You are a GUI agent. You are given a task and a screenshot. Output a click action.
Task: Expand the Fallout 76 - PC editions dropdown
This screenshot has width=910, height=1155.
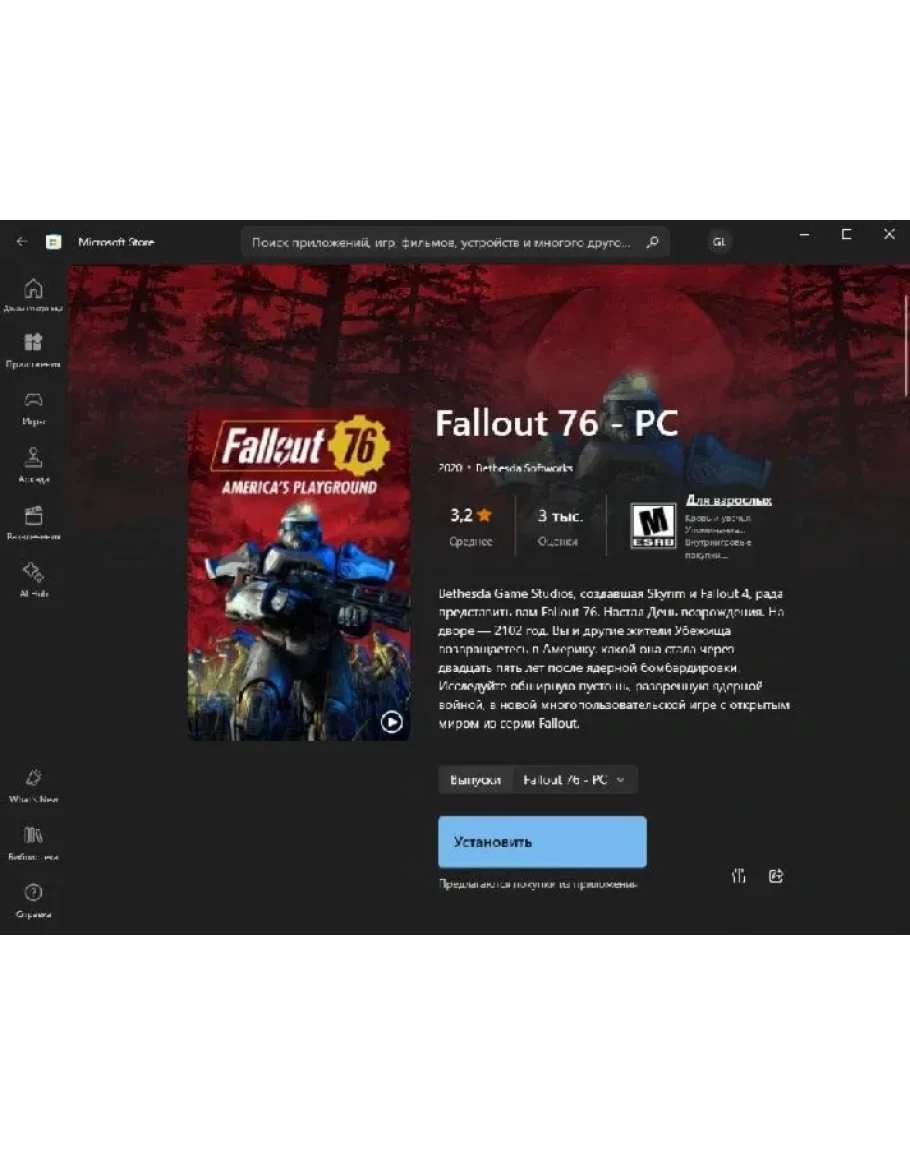coord(575,779)
